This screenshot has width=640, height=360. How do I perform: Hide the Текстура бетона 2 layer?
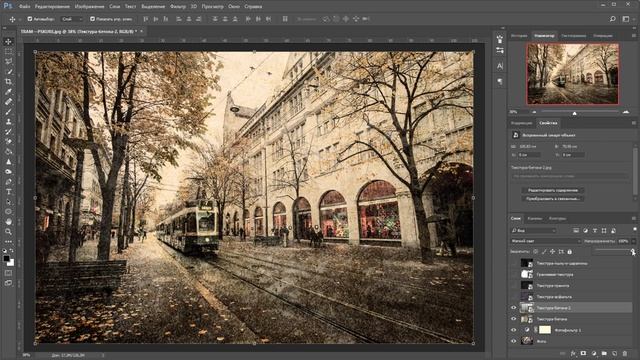point(513,308)
